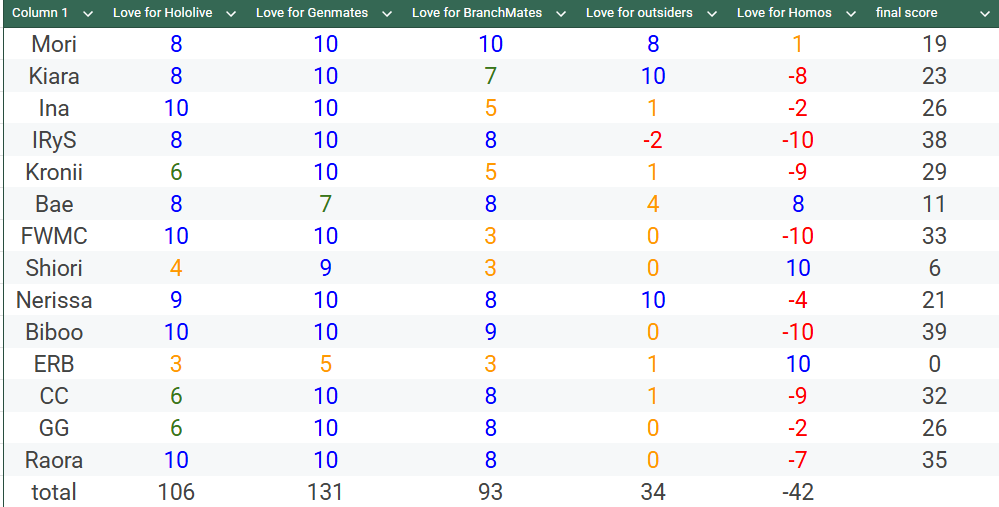Select Bae's Love for outsiders value 4
Image resolution: width=999 pixels, height=507 pixels.
click(653, 204)
